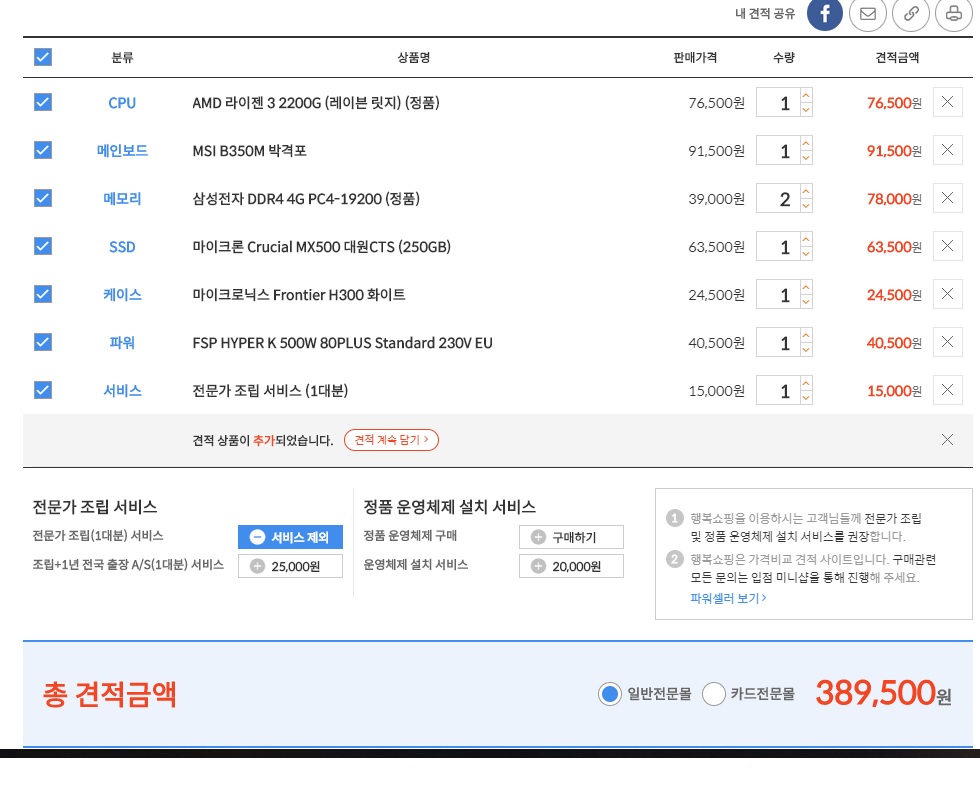
Task: Click product name MSI B350M 박격포
Action: [x=249, y=151]
